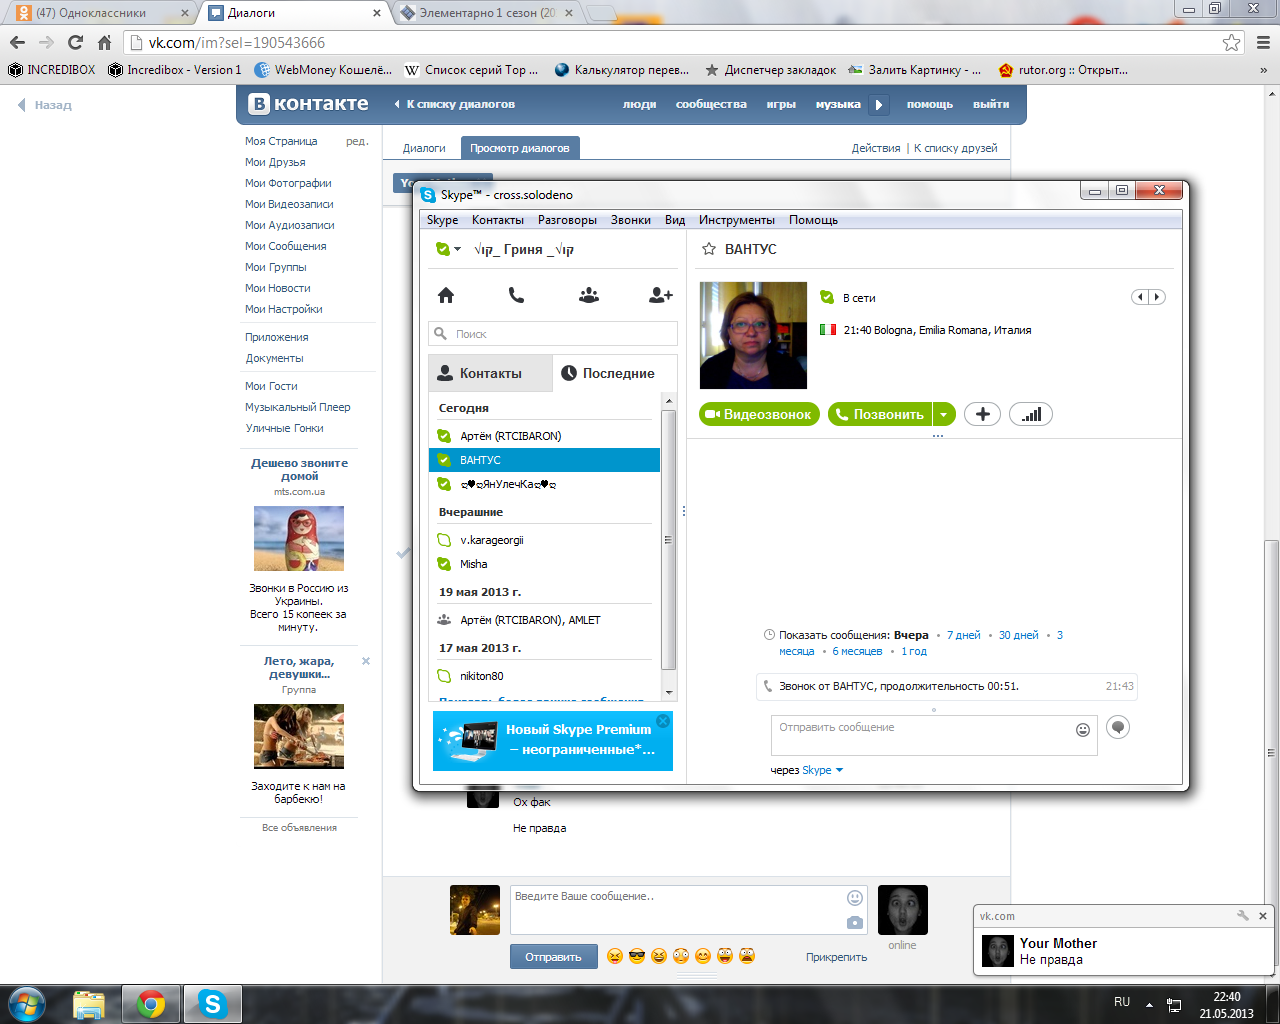Click Позвонить call button

coord(880,414)
